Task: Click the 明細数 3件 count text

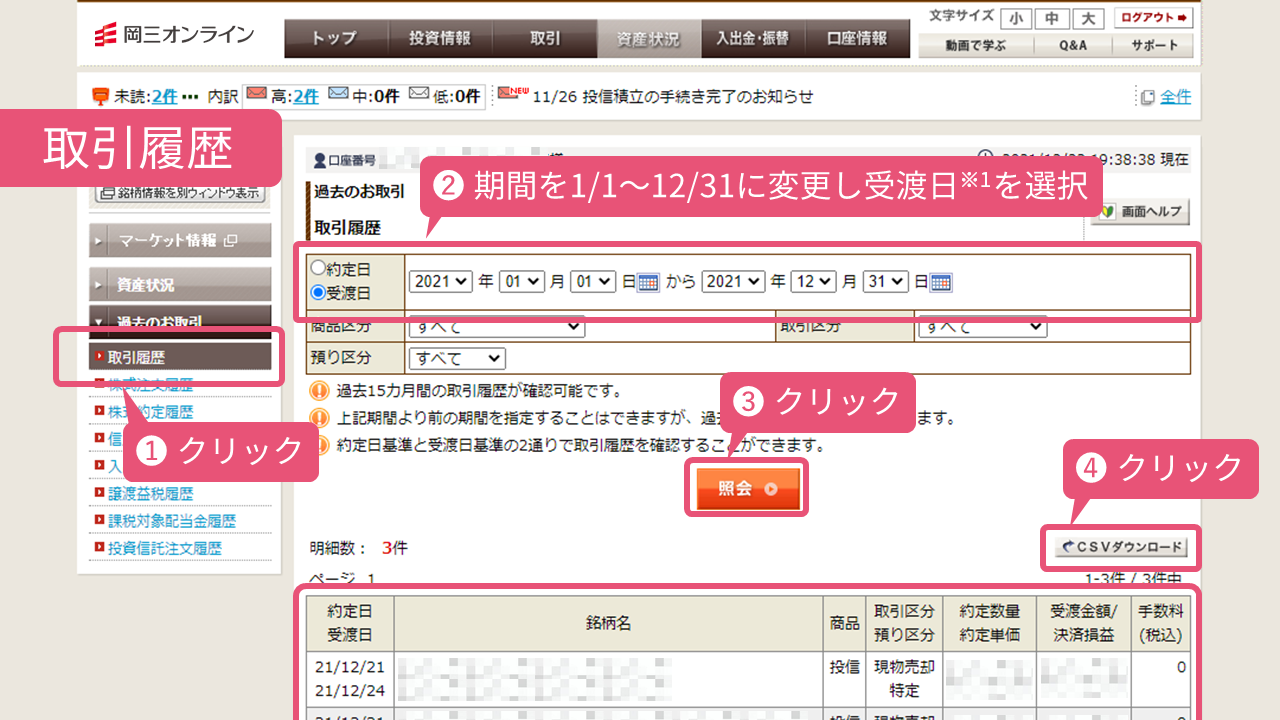Action: click(x=359, y=548)
